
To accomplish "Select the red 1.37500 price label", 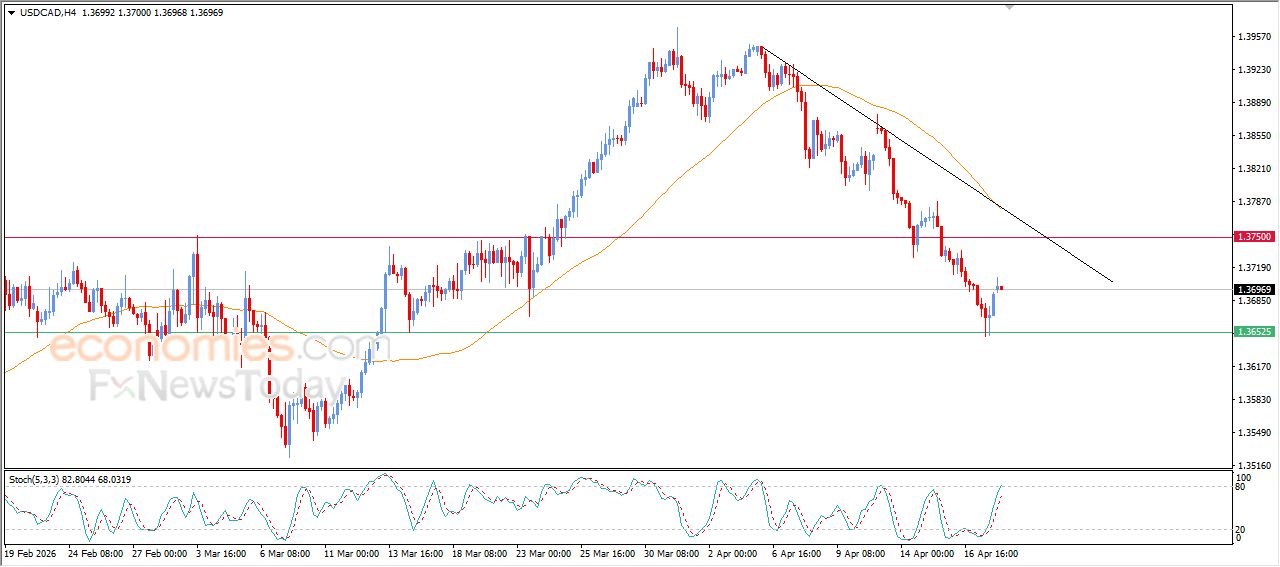I will point(1254,237).
